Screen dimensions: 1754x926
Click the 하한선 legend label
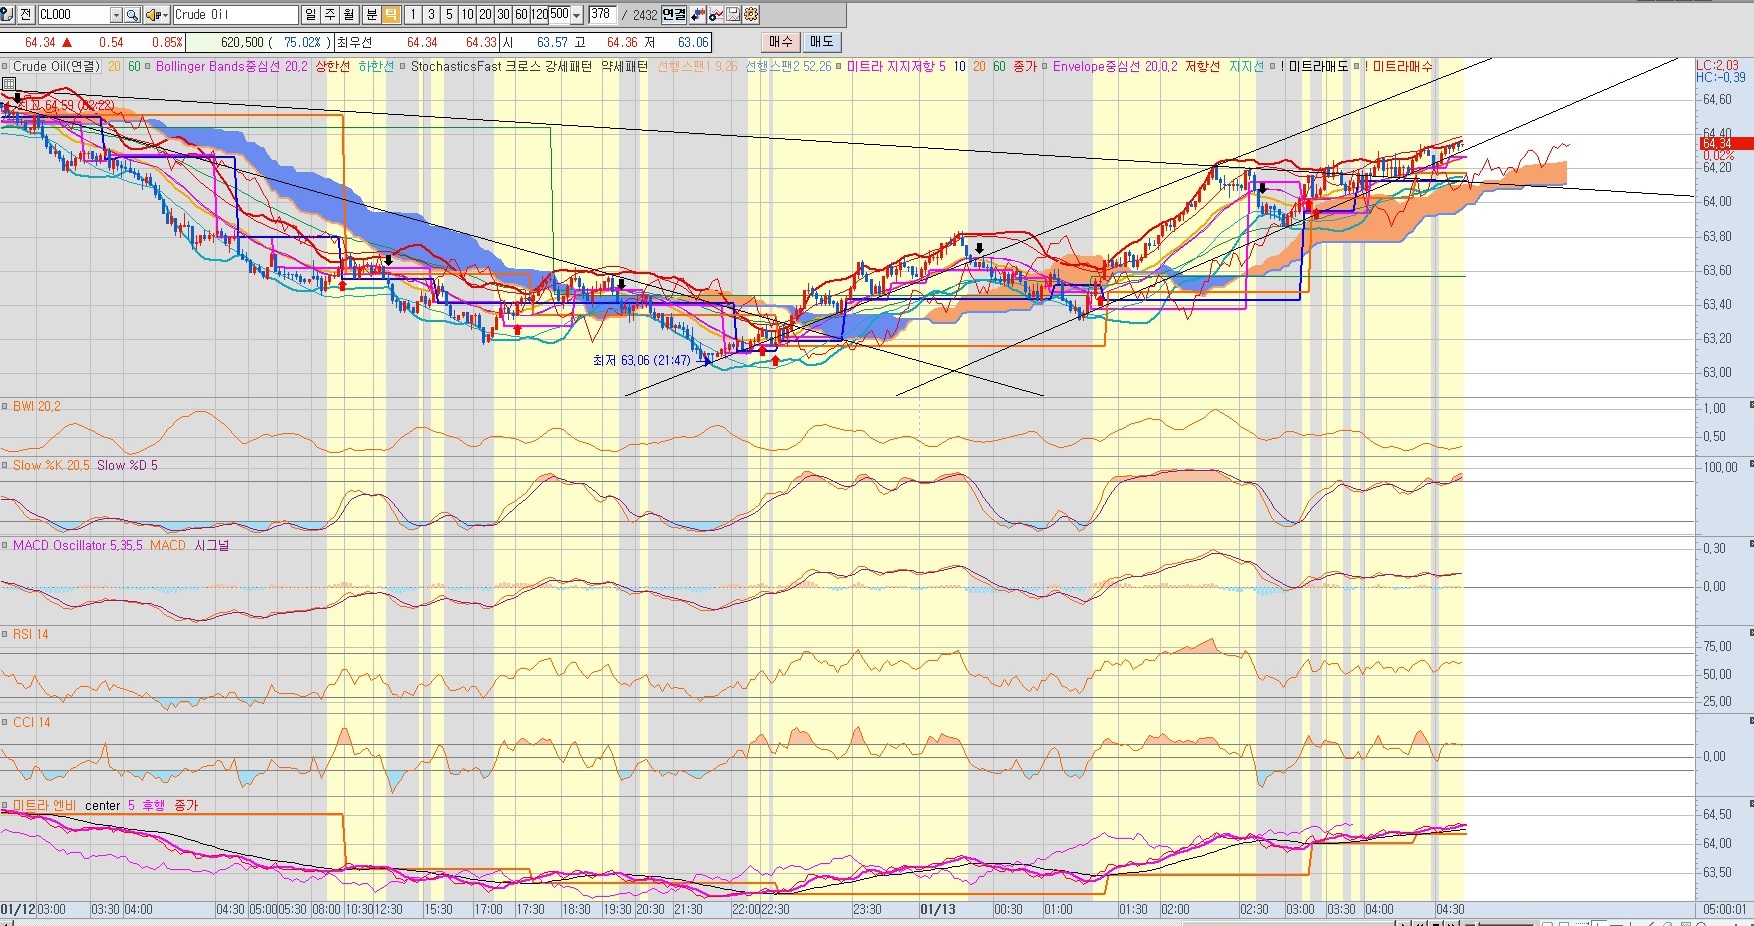(376, 67)
